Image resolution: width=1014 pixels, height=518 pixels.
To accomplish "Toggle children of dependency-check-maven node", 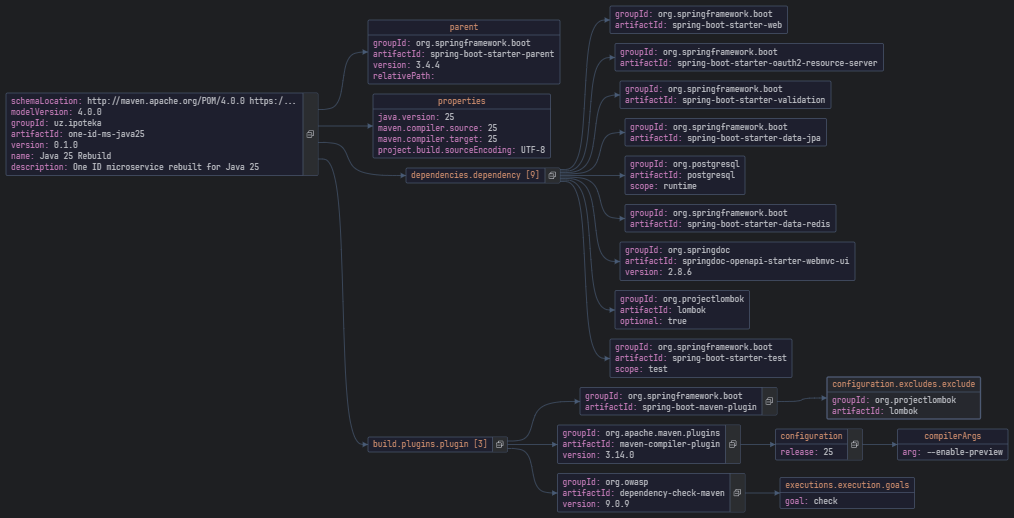I will pyautogui.click(x=737, y=492).
